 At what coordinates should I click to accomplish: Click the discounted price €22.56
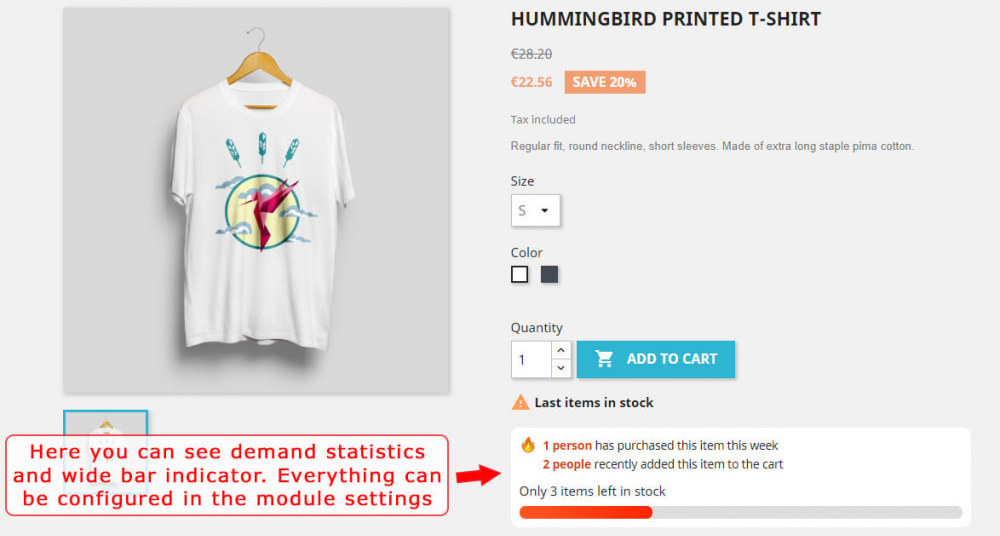531,82
